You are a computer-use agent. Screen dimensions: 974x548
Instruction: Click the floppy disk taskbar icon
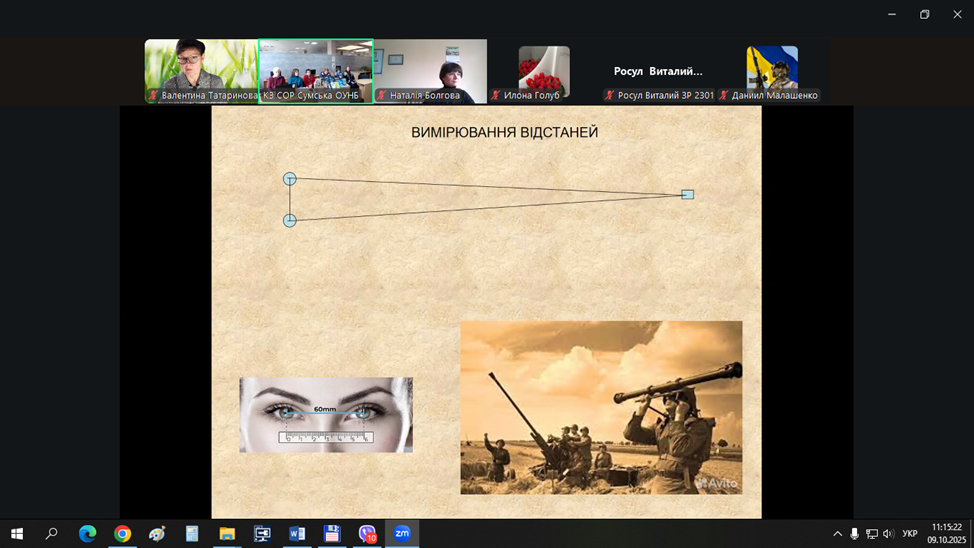(332, 534)
